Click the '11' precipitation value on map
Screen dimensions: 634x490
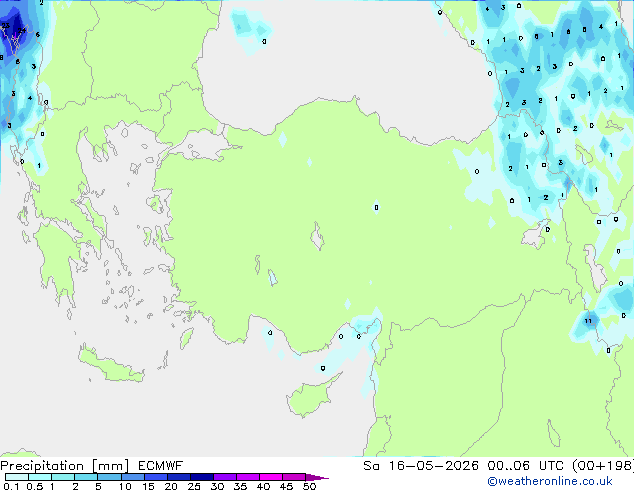tap(588, 321)
